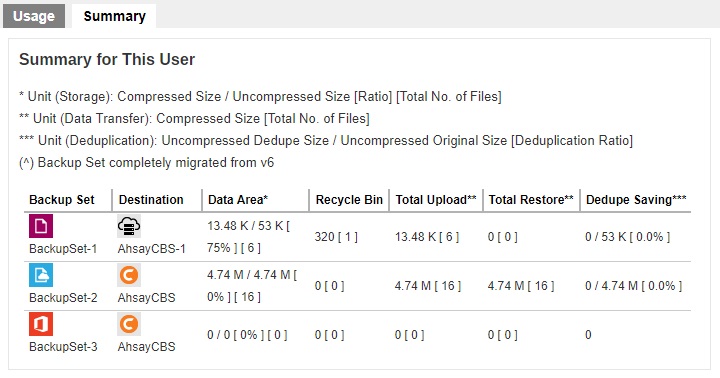Open the BackupSet-3 label
Screen dimensions: 720x378
tap(63, 347)
